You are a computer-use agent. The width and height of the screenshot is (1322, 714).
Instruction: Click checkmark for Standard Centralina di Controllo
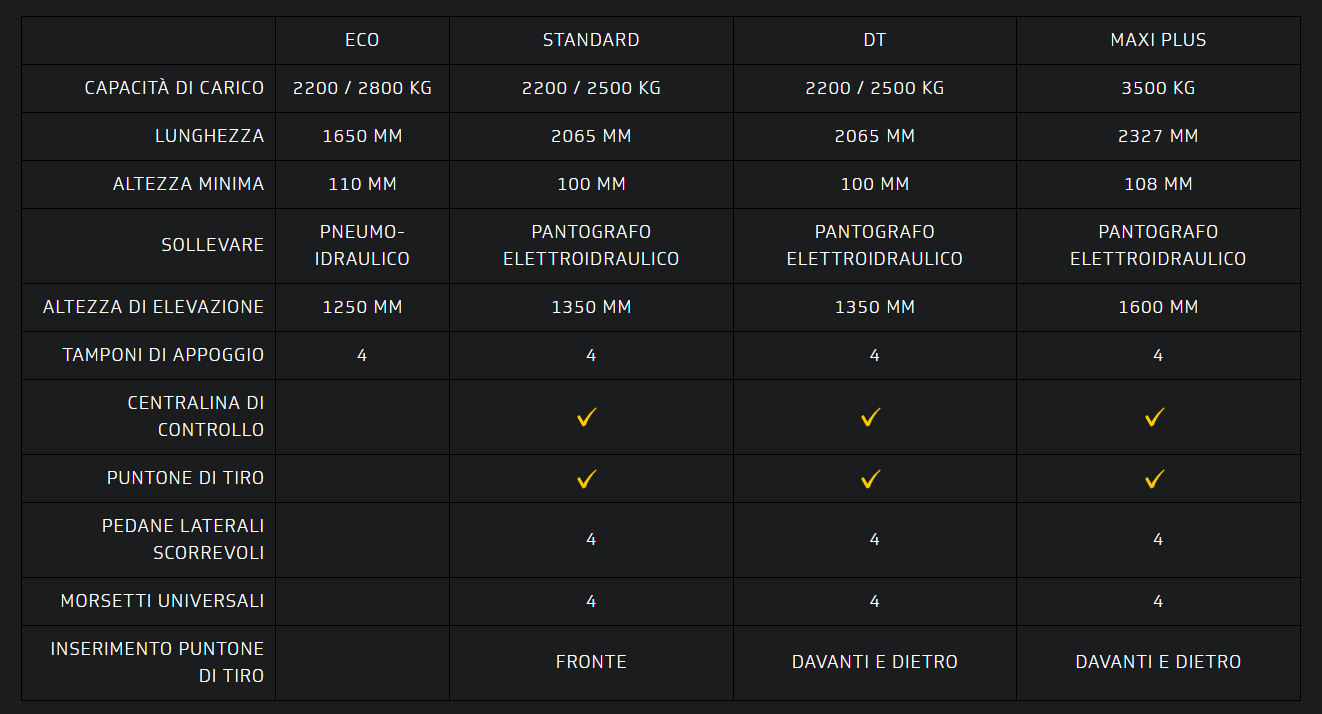[x=587, y=417]
